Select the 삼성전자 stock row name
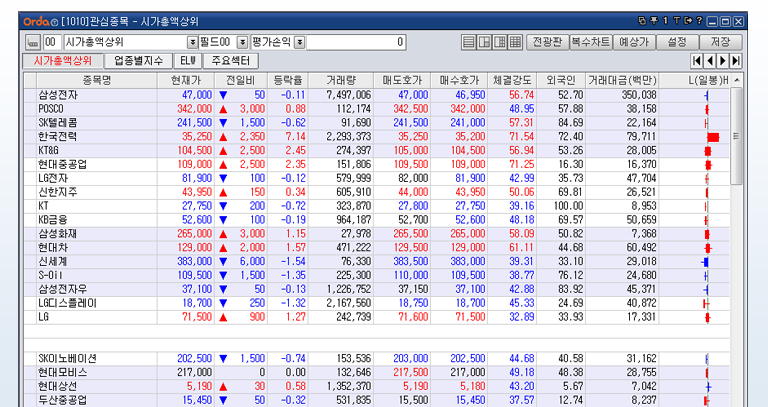Image resolution: width=768 pixels, height=407 pixels. 58,95
